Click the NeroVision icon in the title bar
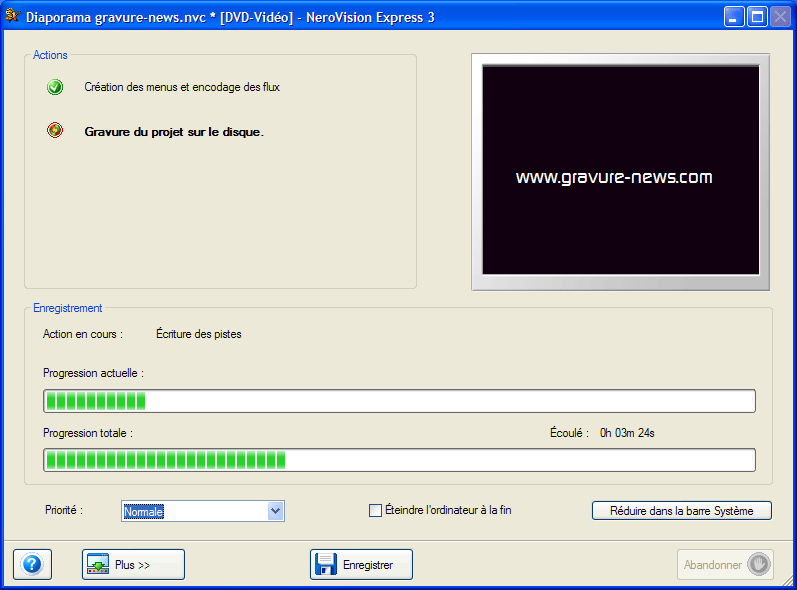The width and height of the screenshot is (797, 590). tap(13, 16)
